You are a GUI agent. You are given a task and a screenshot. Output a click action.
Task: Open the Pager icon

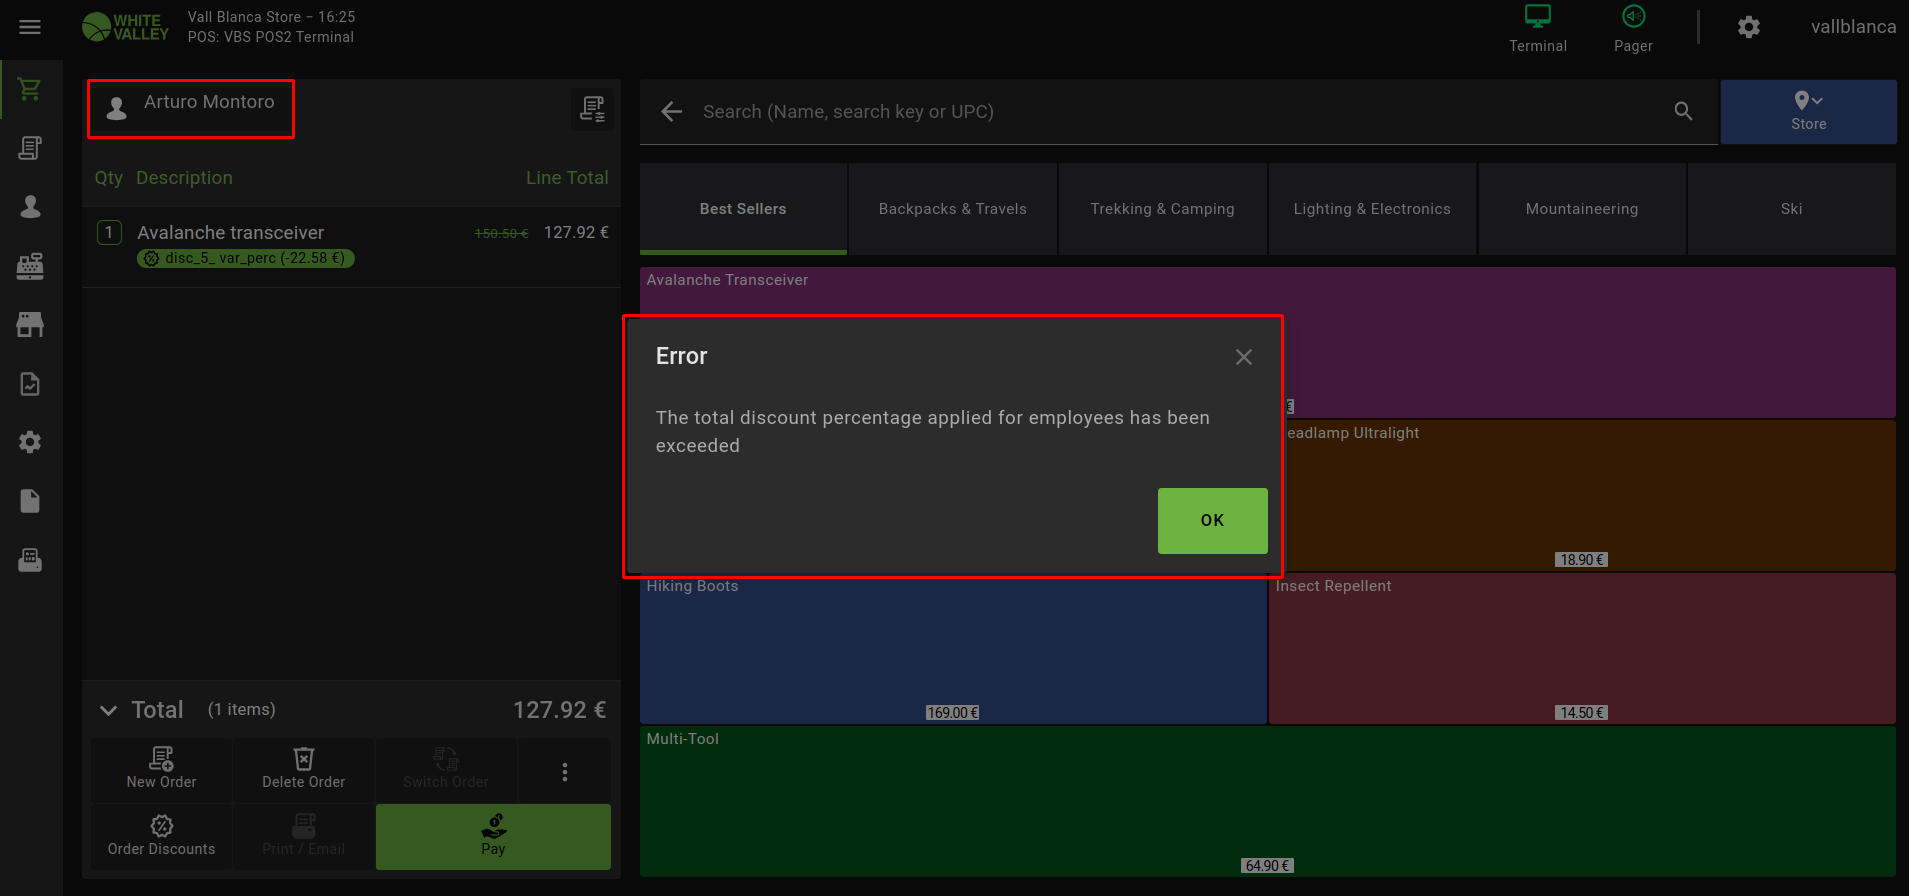point(1633,28)
